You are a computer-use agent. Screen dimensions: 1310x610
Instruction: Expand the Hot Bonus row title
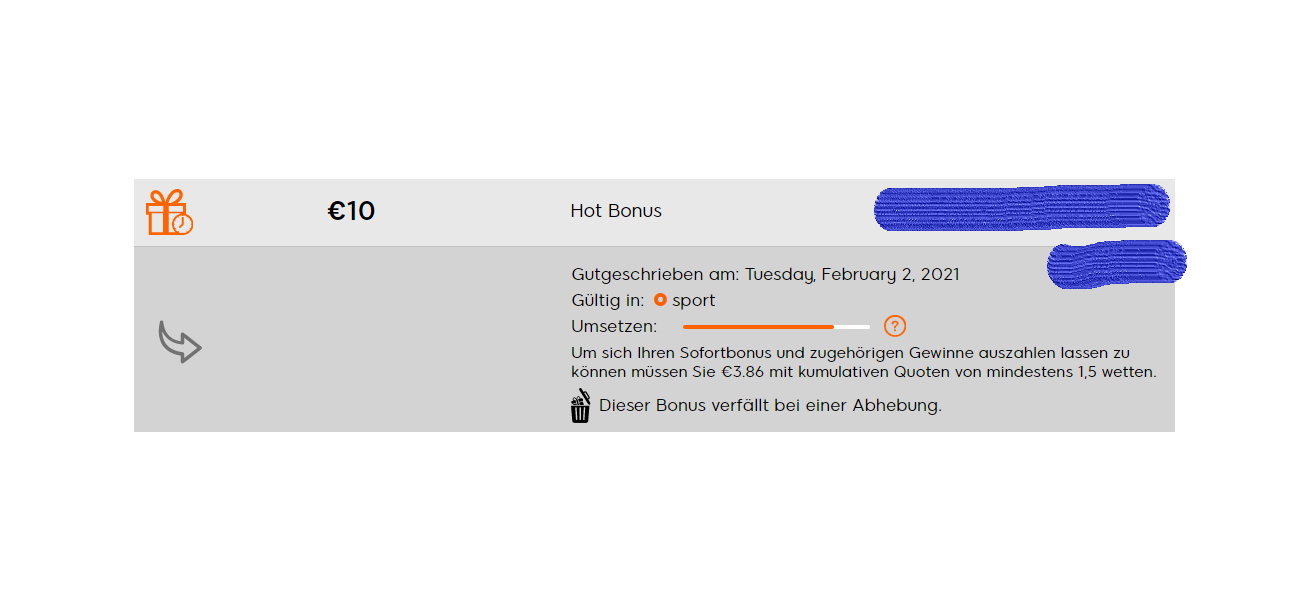point(616,211)
